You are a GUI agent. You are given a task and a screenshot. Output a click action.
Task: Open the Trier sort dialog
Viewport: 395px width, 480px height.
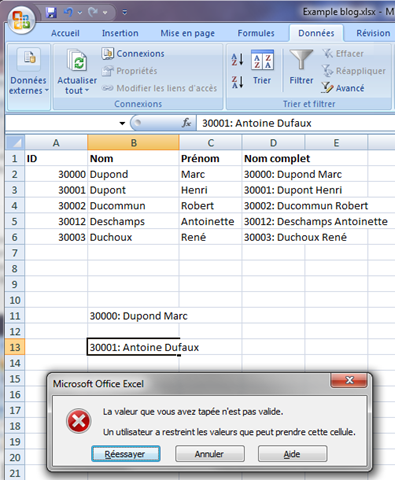click(262, 67)
